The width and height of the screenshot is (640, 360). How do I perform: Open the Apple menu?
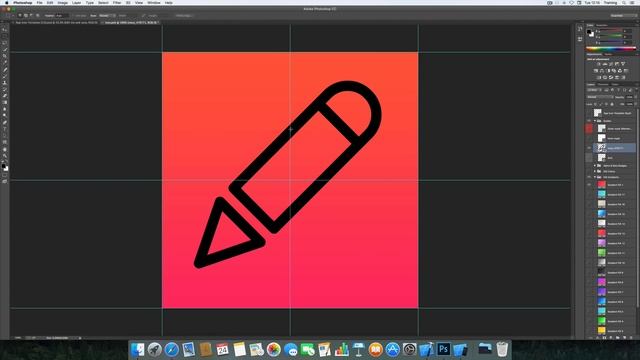click(x=6, y=2)
